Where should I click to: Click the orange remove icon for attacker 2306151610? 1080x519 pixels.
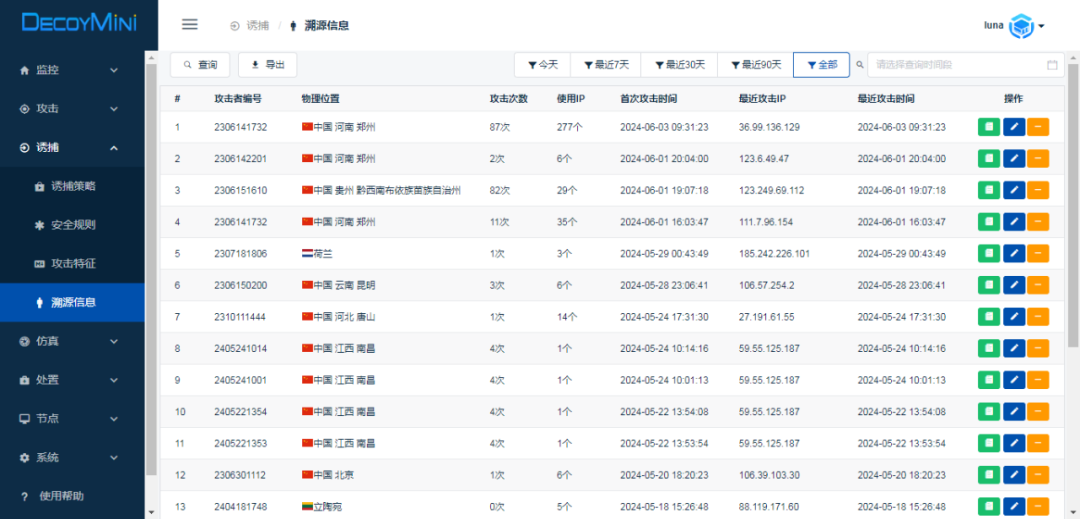(x=1038, y=191)
